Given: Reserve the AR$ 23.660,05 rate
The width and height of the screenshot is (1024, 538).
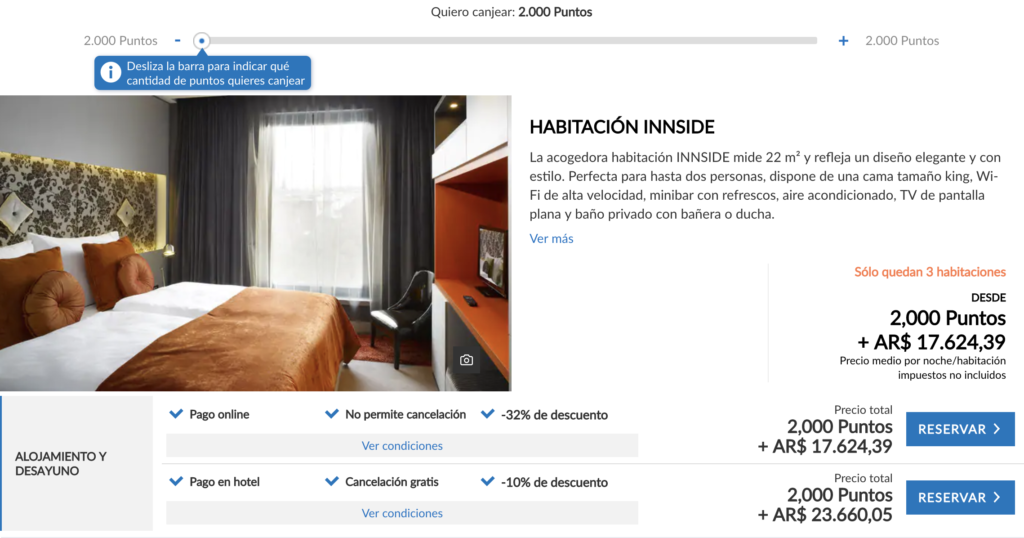Looking at the screenshot, I should (960, 498).
